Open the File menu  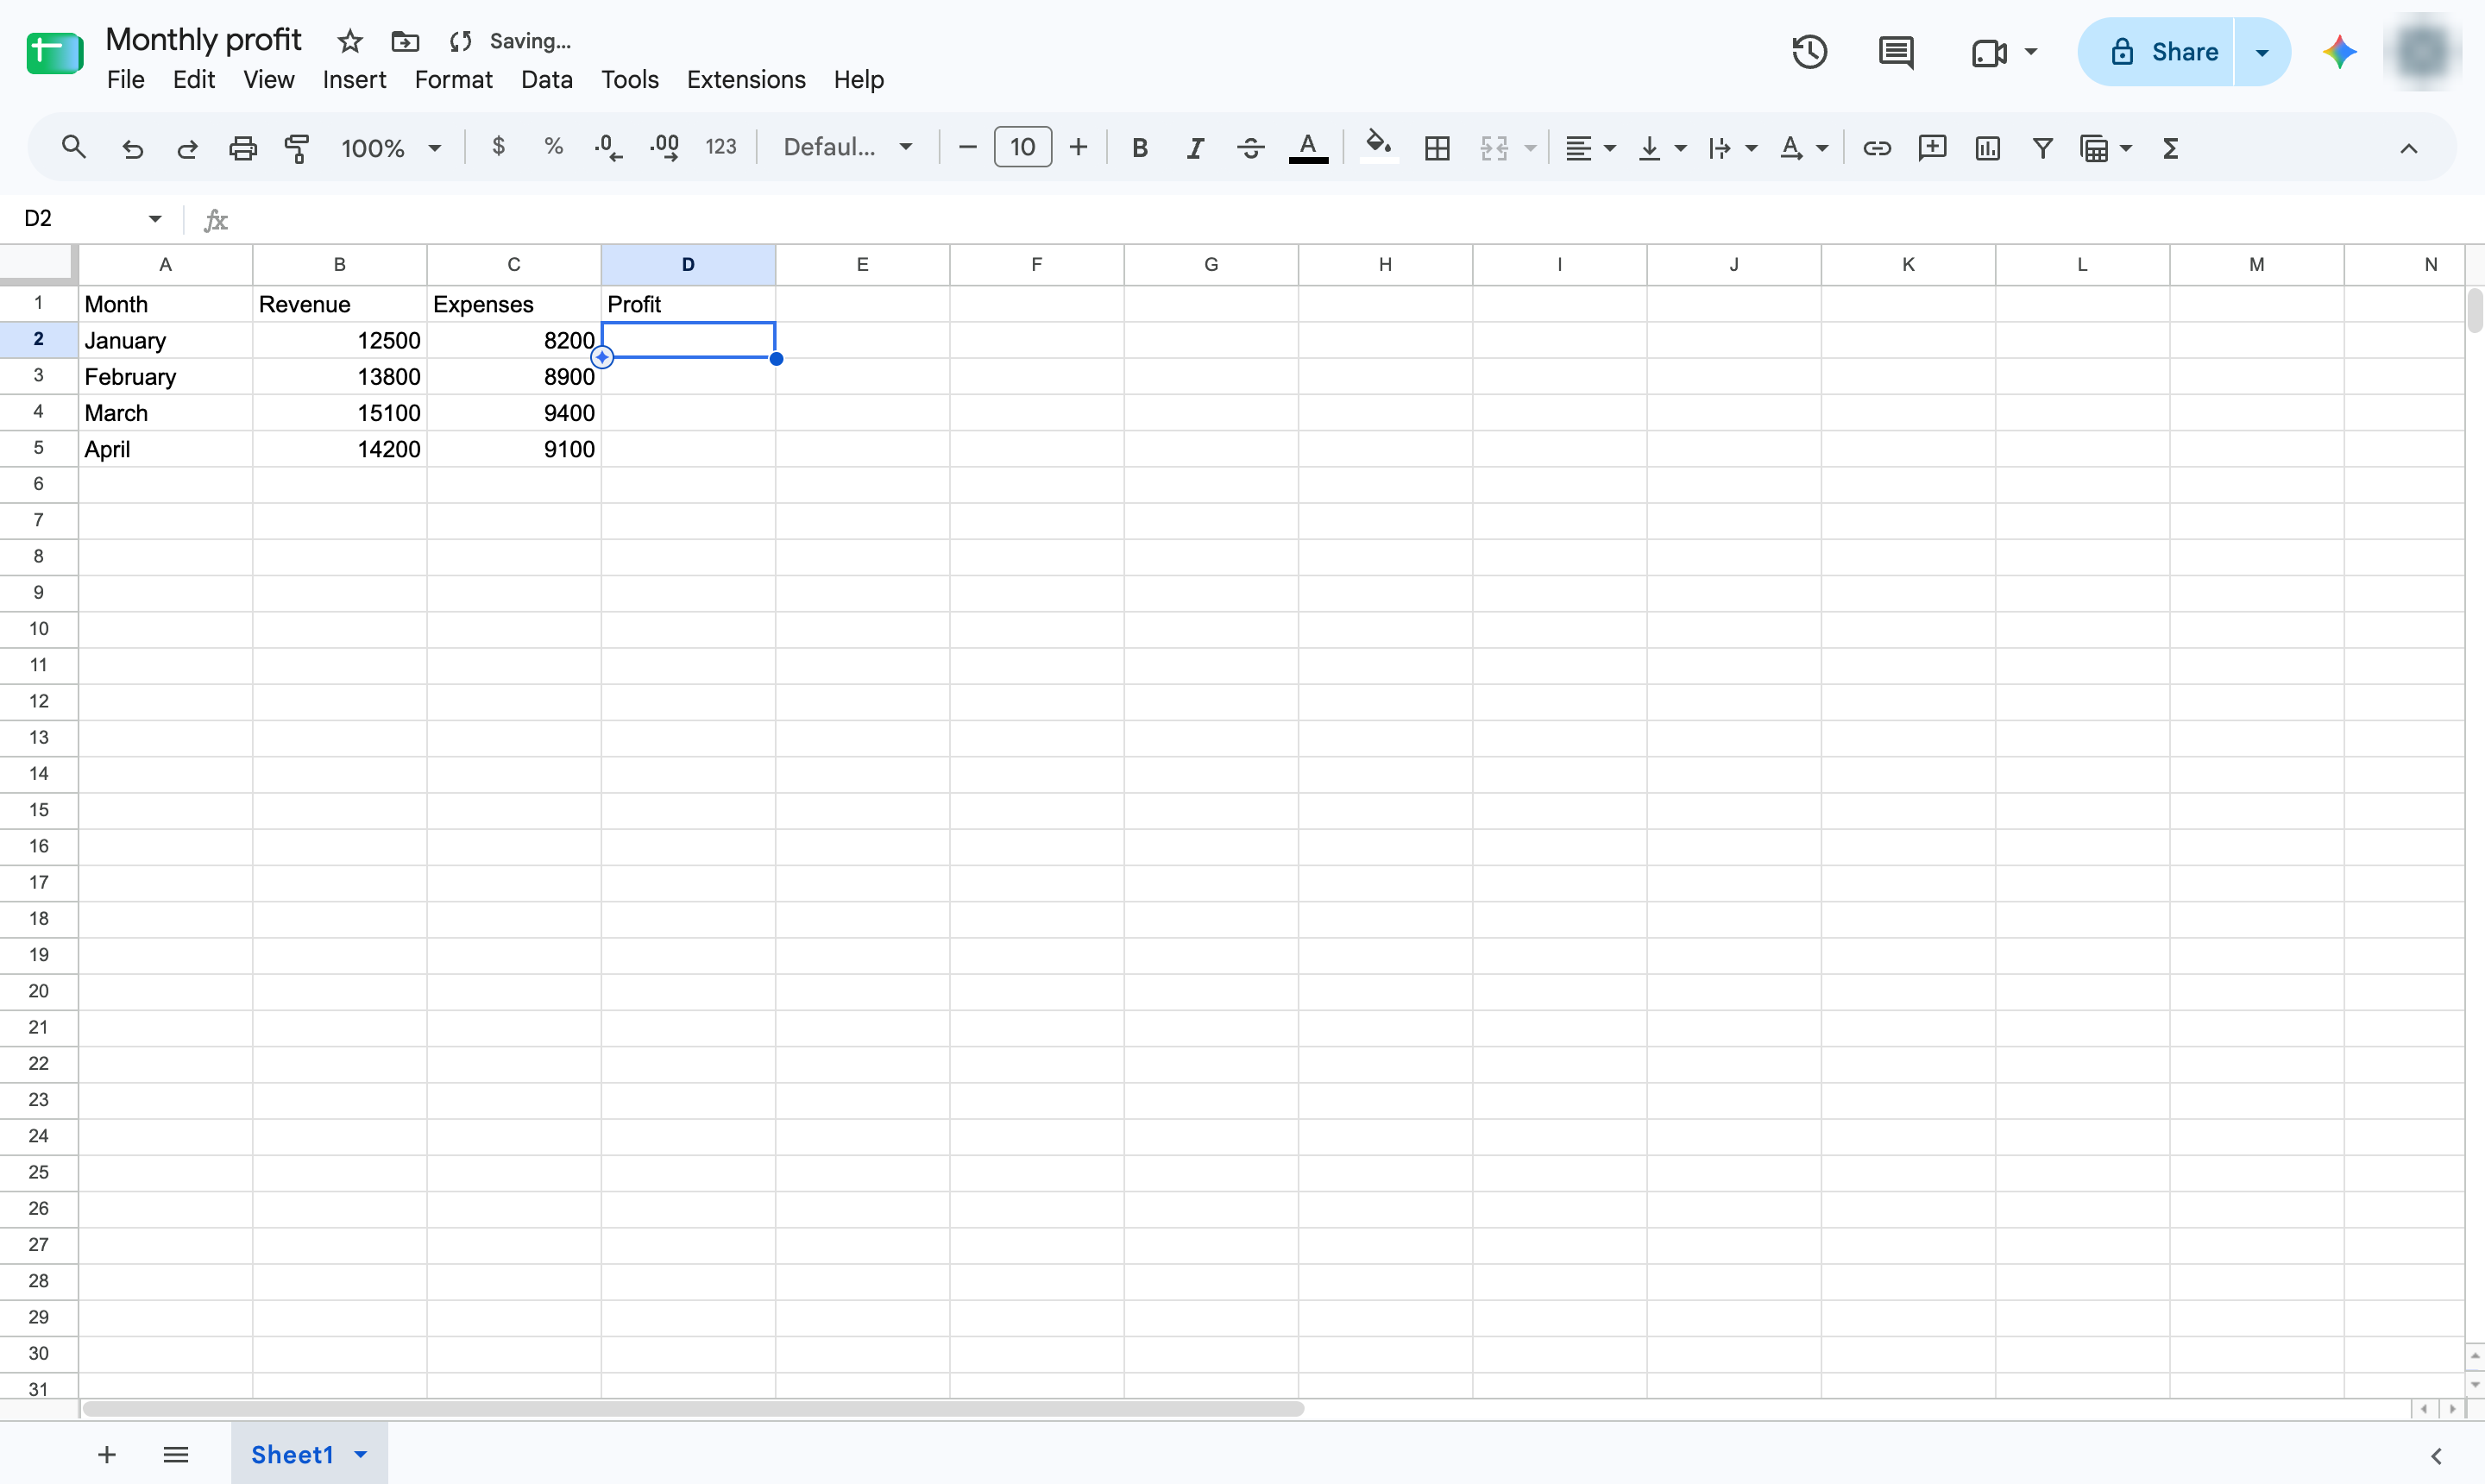(126, 79)
